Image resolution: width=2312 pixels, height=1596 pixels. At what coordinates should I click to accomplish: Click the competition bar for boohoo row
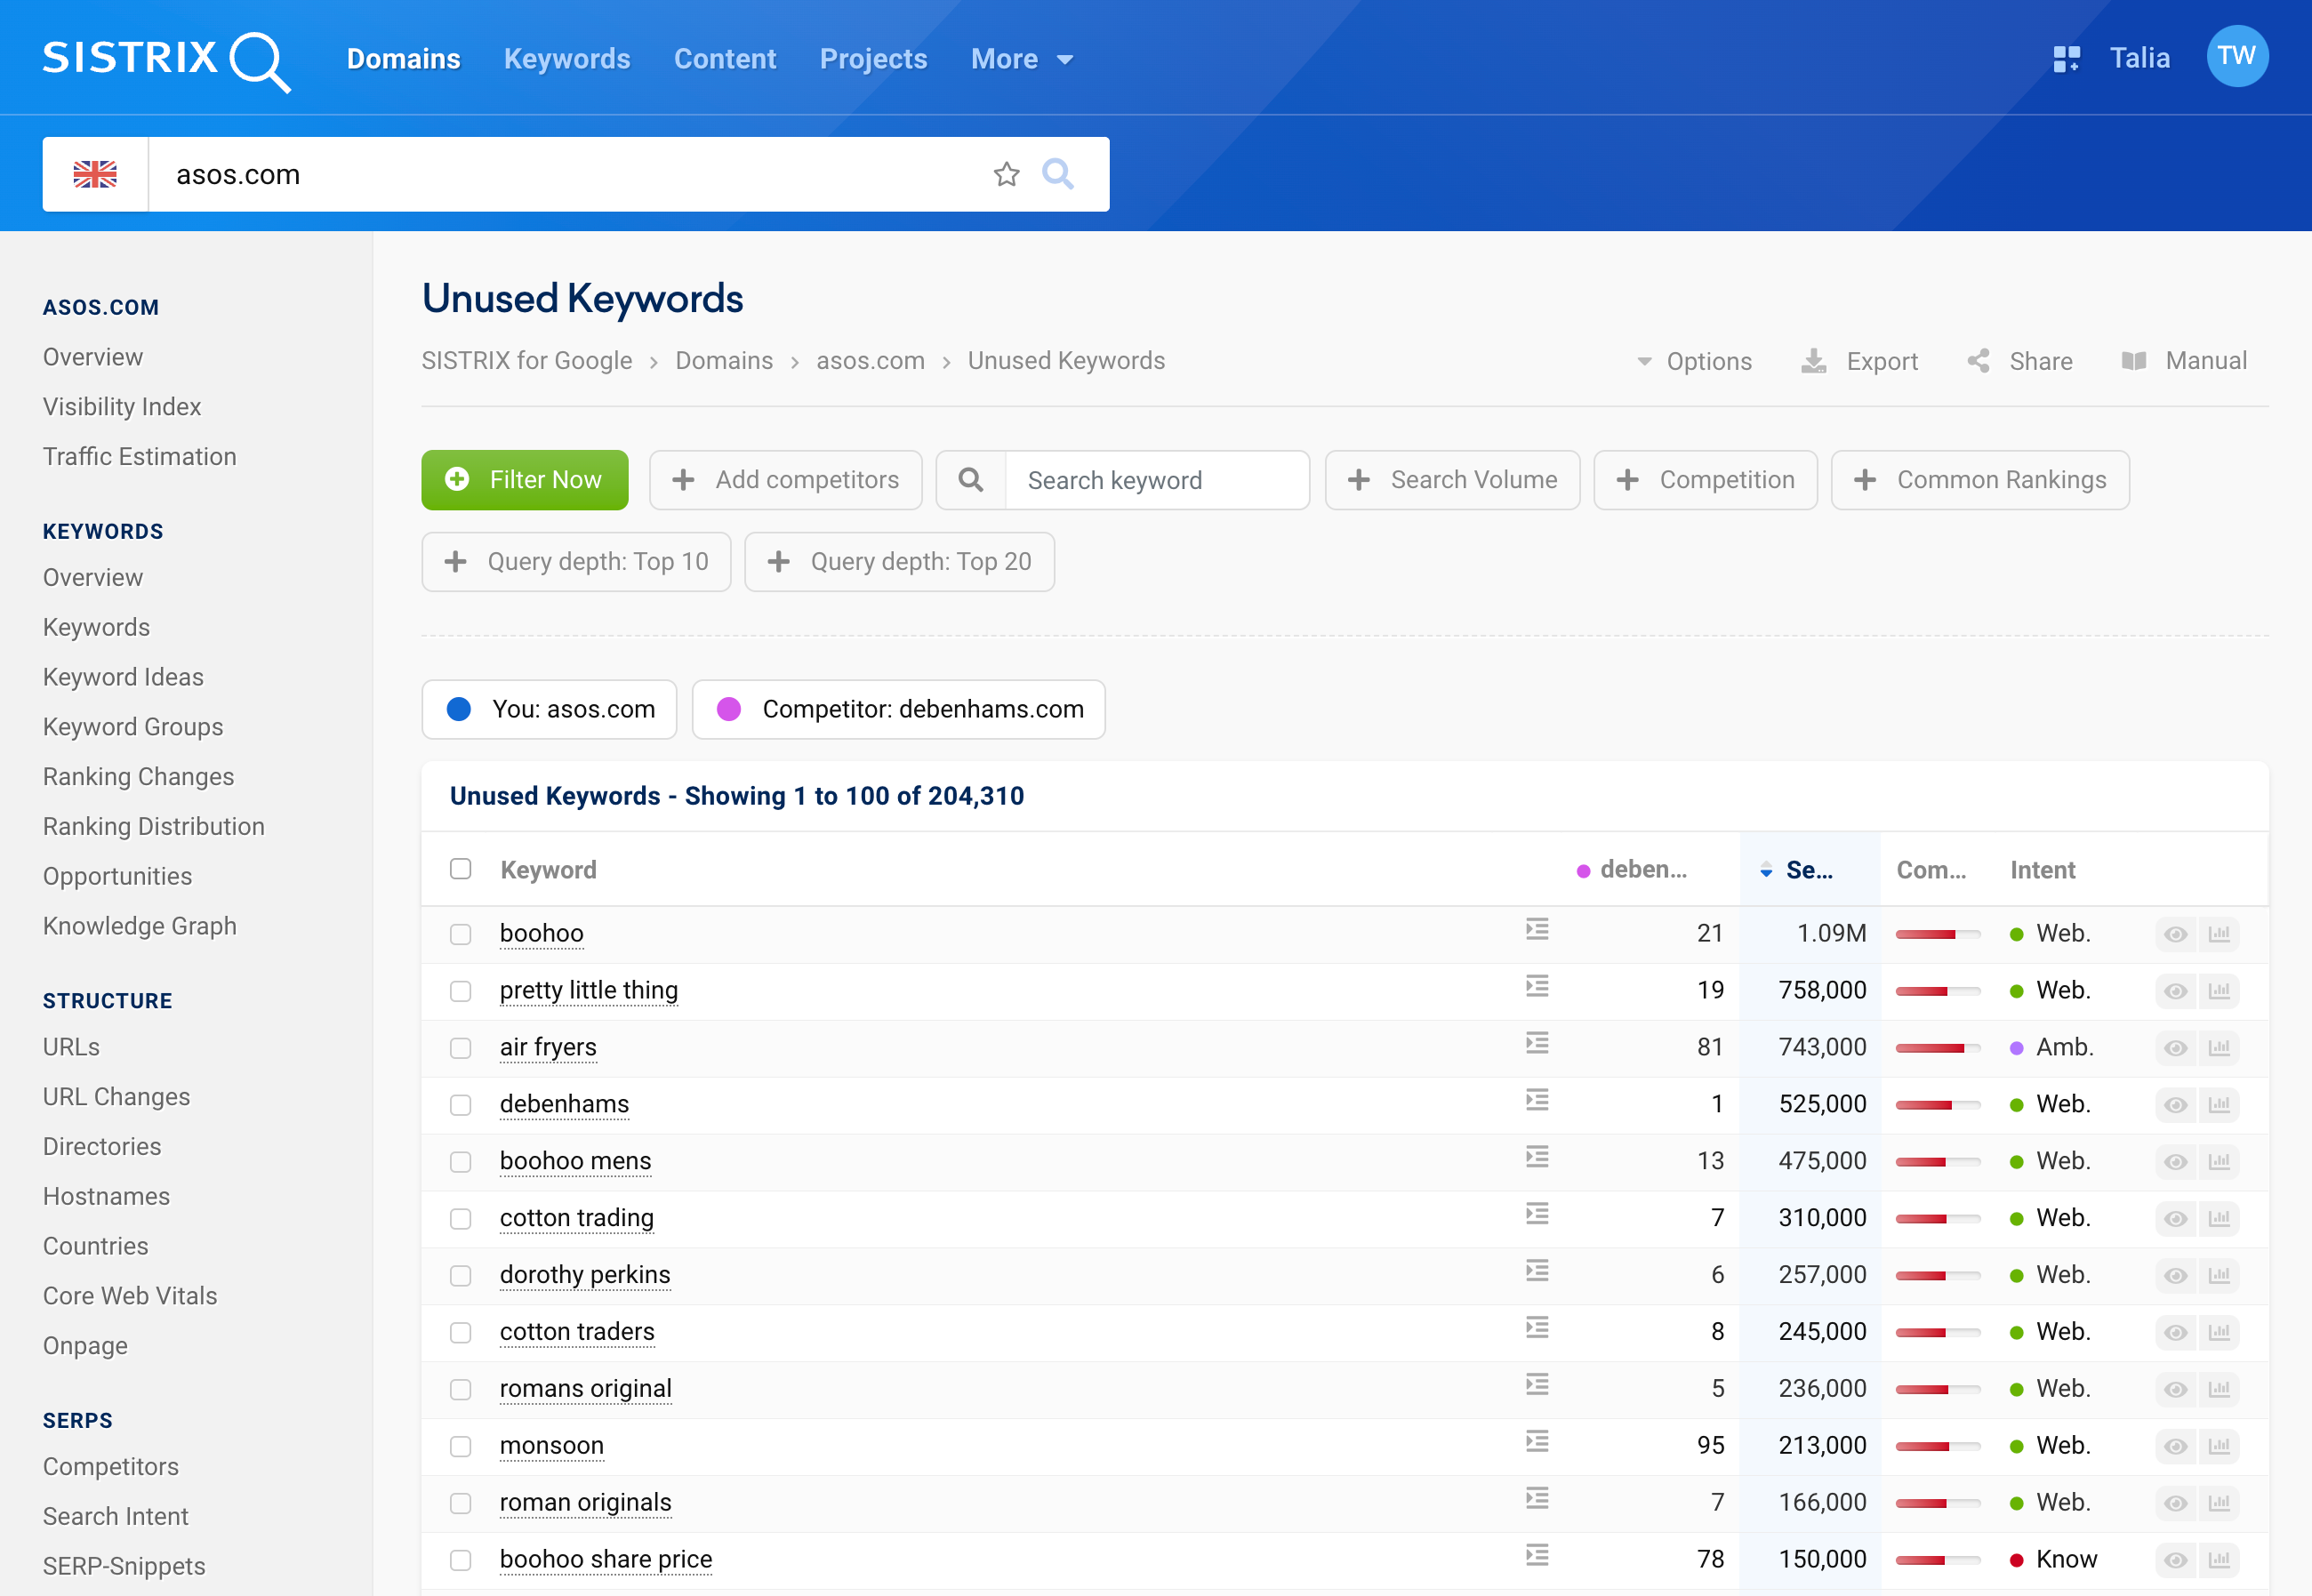pos(1937,935)
